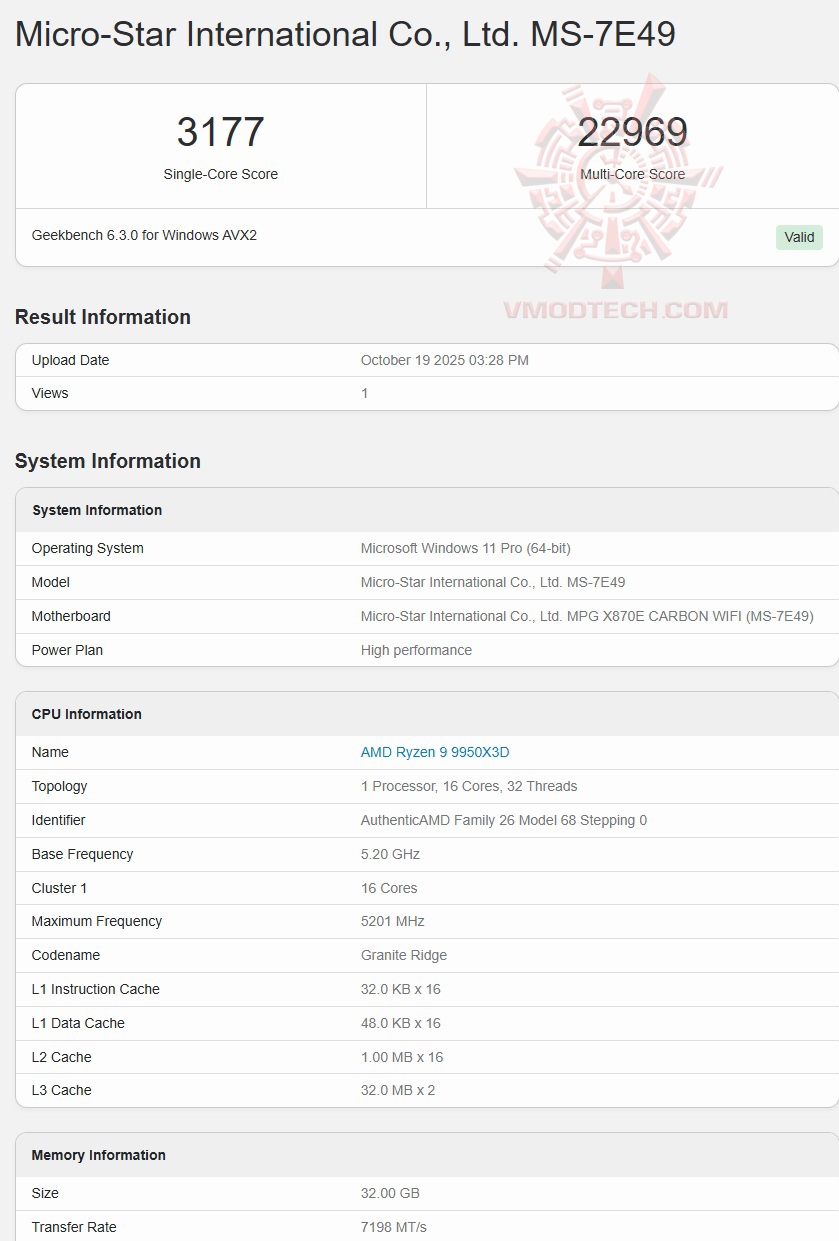Select the High performance power plan value
Viewport: 839px width, 1241px height.
pos(416,650)
